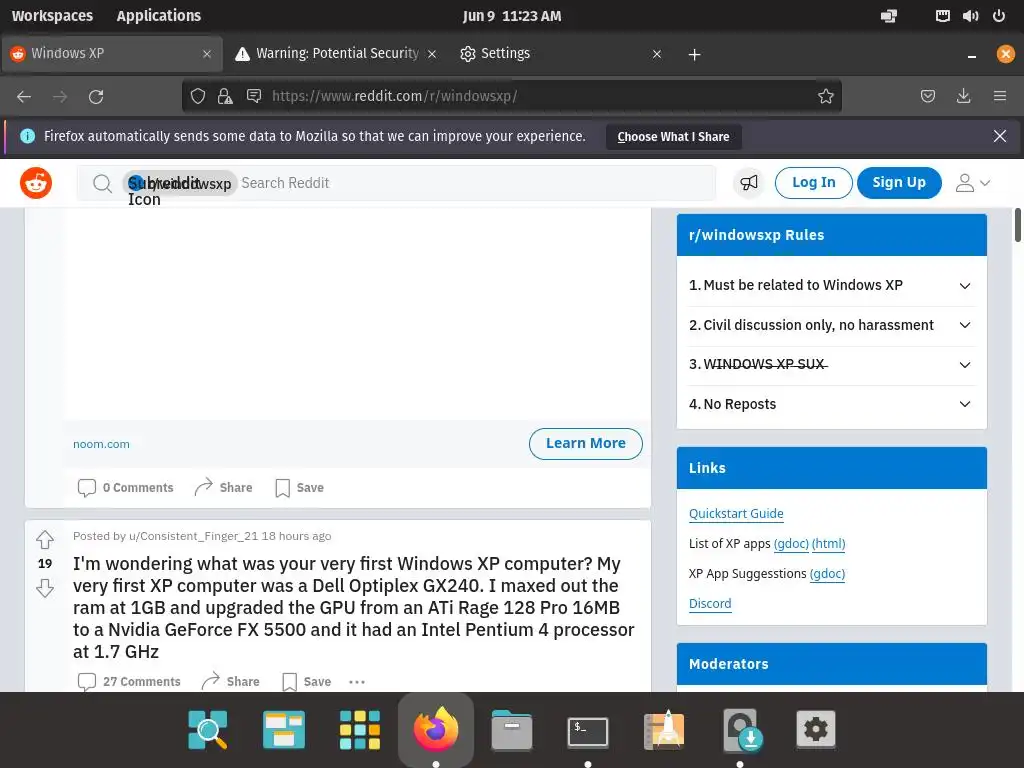The height and width of the screenshot is (768, 1024).
Task: Reload the page with the refresh icon
Action: click(x=96, y=97)
